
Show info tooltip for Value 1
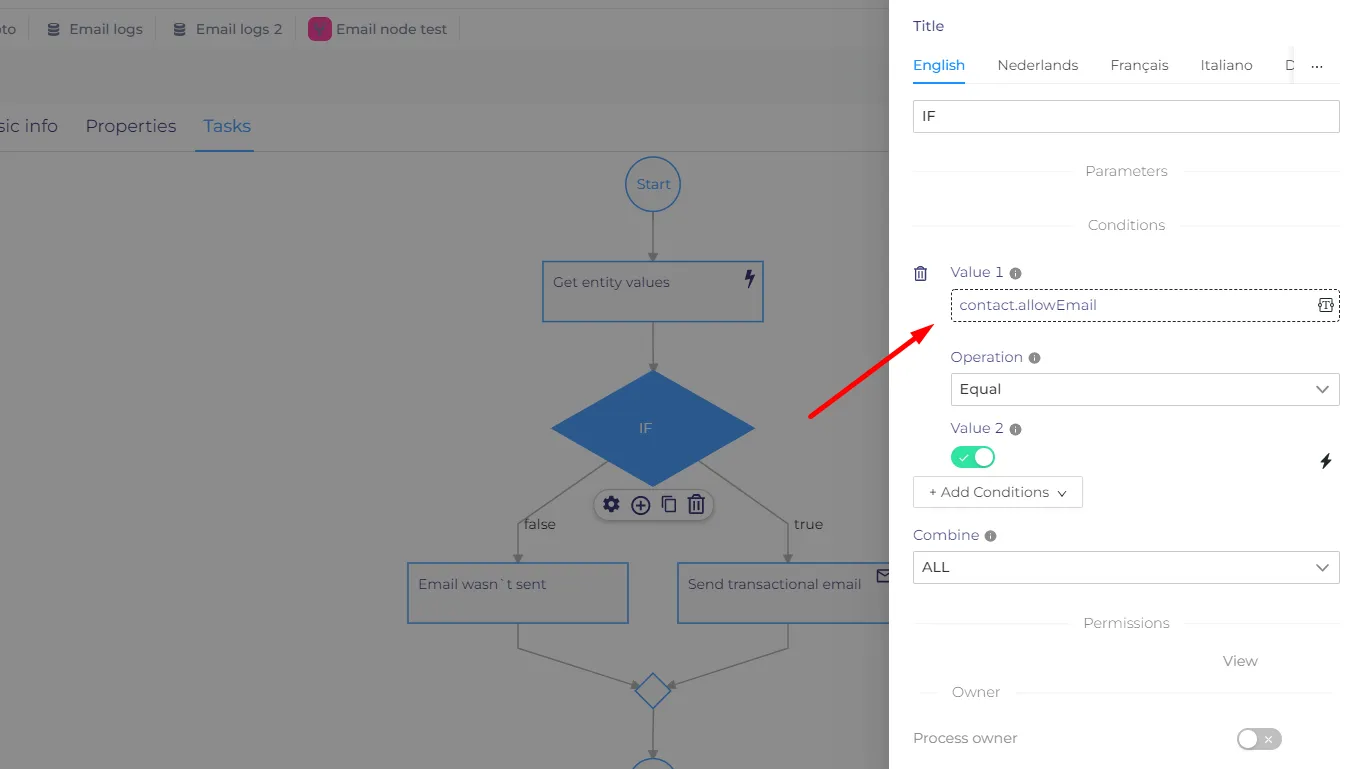tap(1016, 273)
